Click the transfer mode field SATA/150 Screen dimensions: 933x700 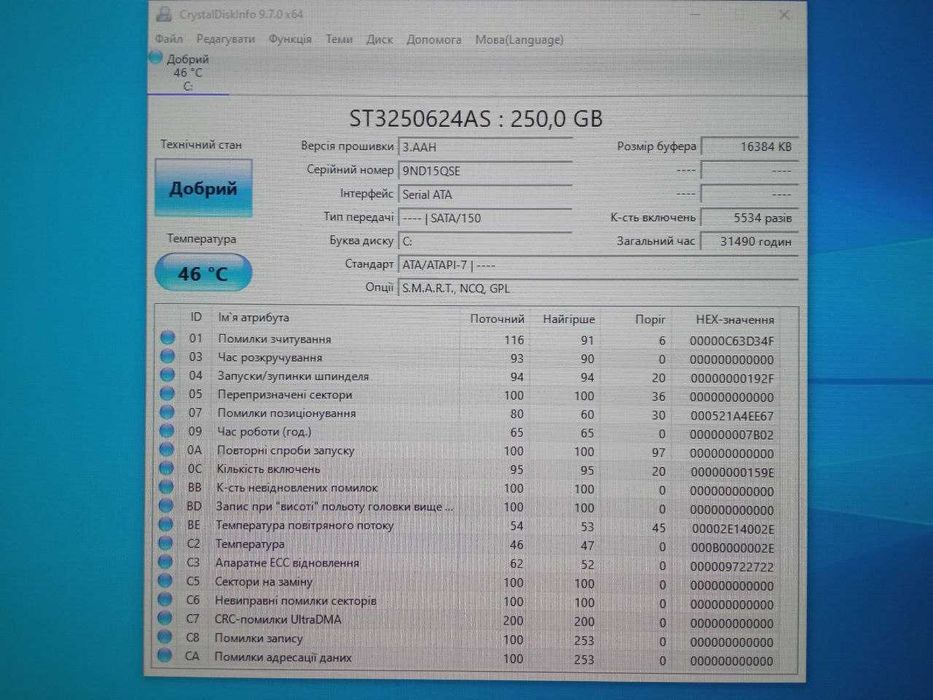click(485, 218)
